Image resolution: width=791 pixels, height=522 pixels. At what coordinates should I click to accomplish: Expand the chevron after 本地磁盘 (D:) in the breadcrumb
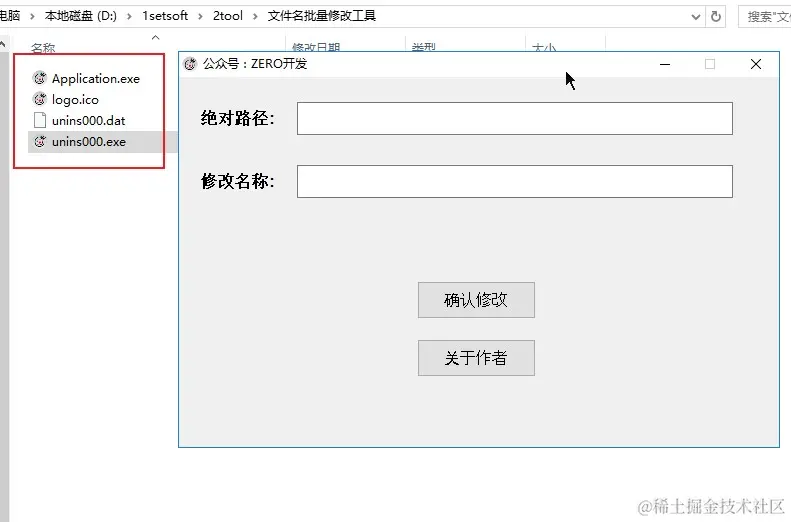(130, 17)
